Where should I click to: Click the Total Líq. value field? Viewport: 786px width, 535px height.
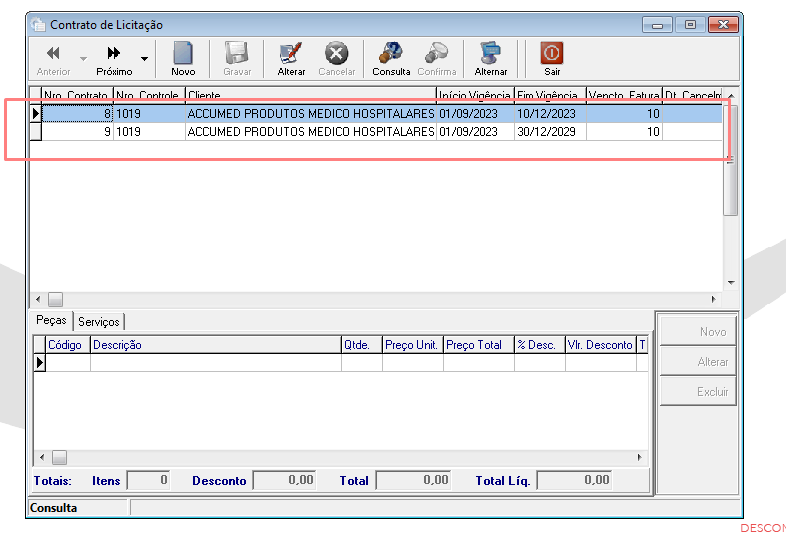coord(575,480)
